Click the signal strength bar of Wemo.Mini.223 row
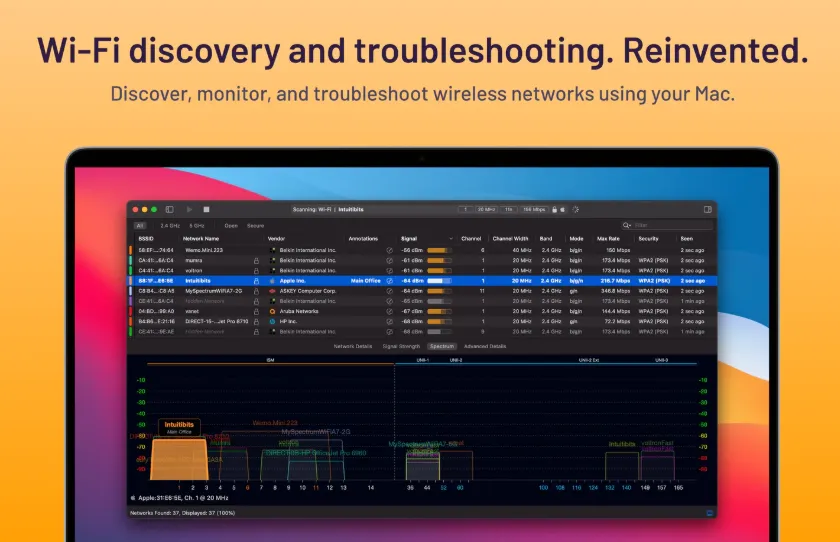Screen dimensions: 840x542 [439, 250]
